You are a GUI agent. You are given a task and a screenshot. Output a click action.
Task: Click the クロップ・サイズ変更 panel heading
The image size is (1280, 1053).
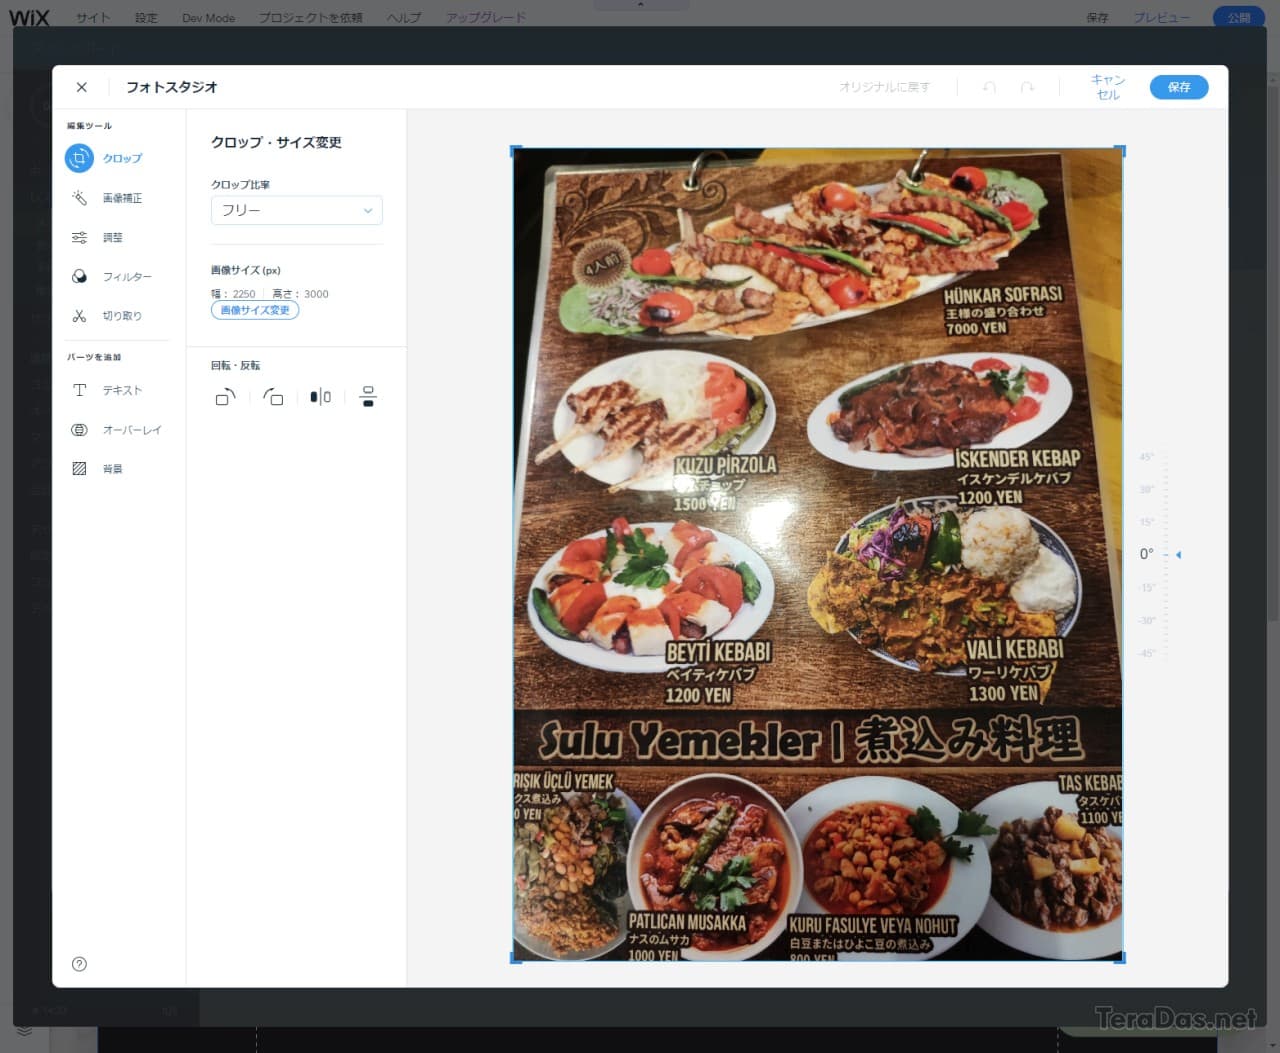[x=276, y=142]
